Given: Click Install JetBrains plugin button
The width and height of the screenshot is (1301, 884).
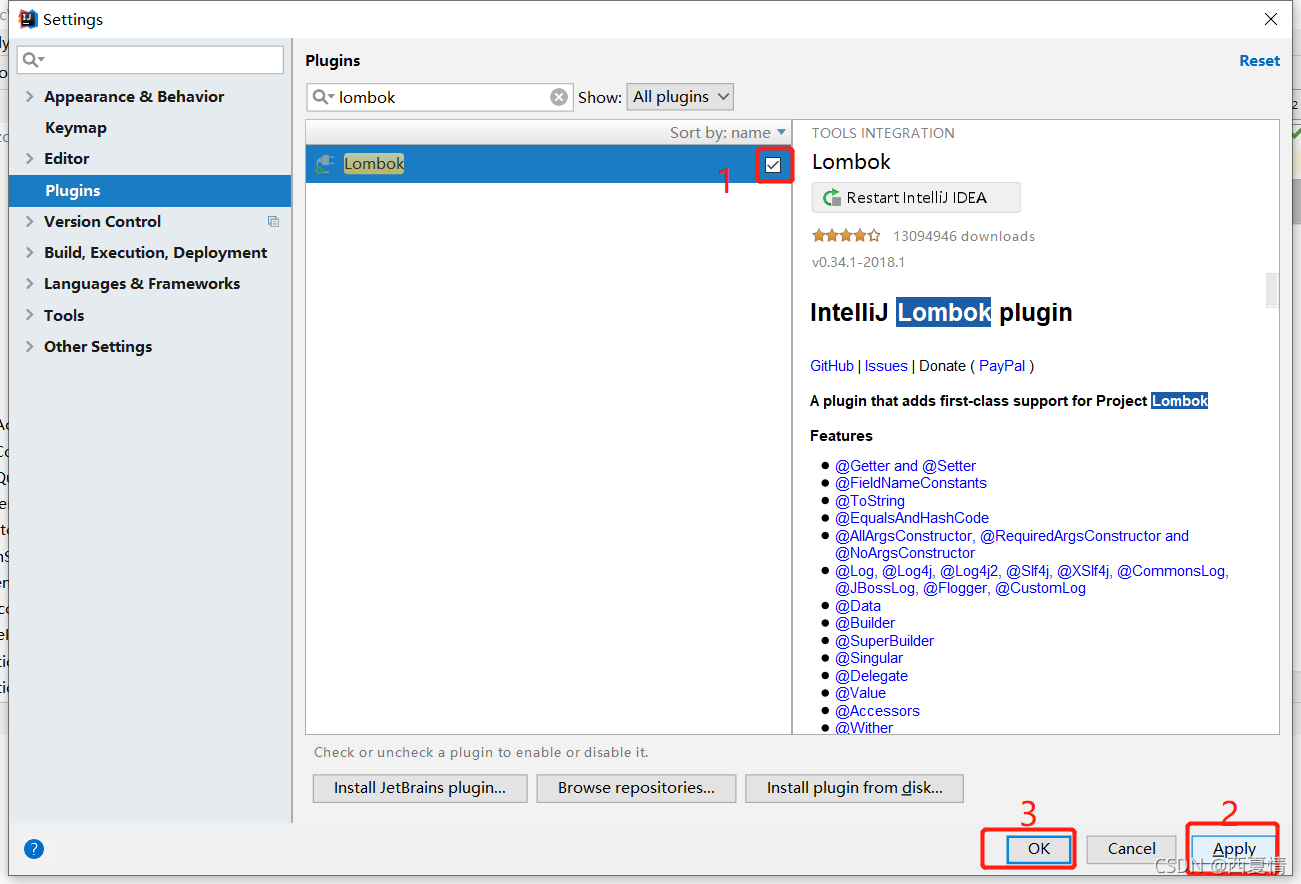Looking at the screenshot, I should [420, 788].
